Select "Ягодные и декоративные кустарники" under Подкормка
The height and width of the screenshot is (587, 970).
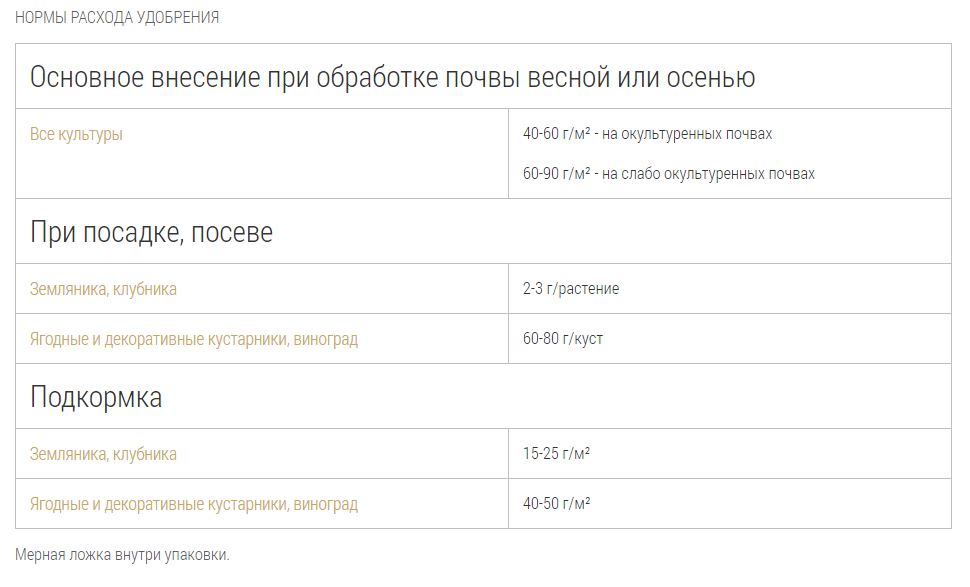point(160,504)
